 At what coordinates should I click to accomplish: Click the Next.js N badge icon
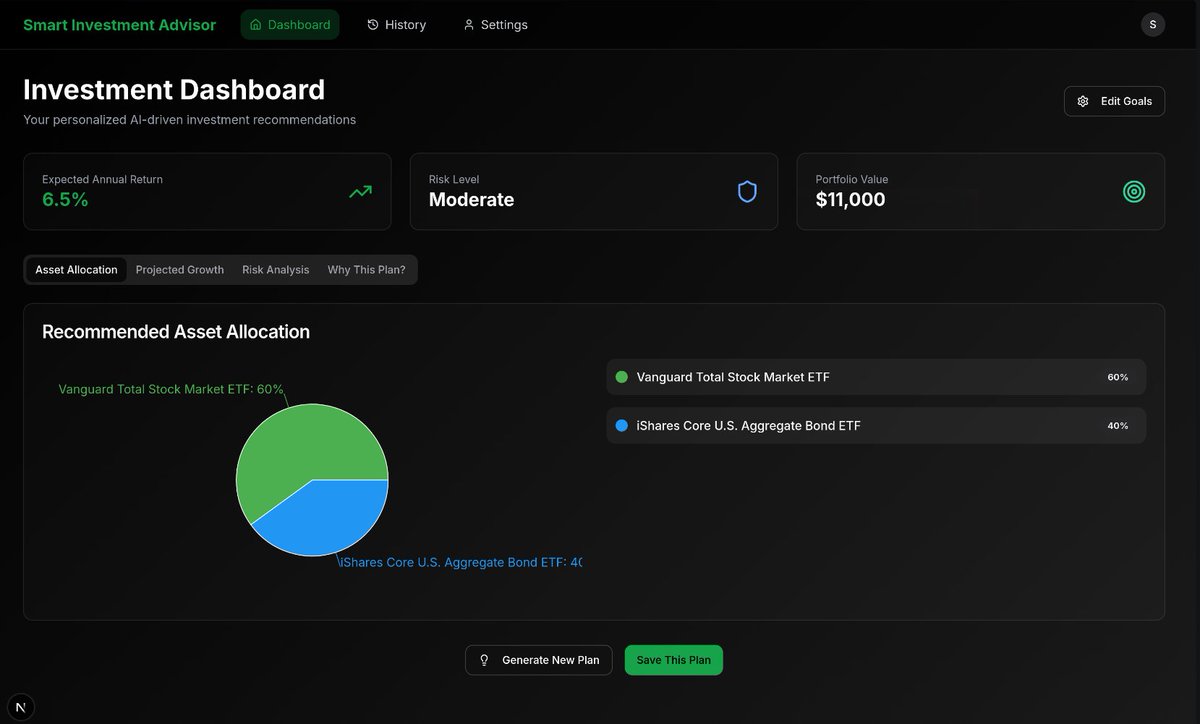(20, 706)
